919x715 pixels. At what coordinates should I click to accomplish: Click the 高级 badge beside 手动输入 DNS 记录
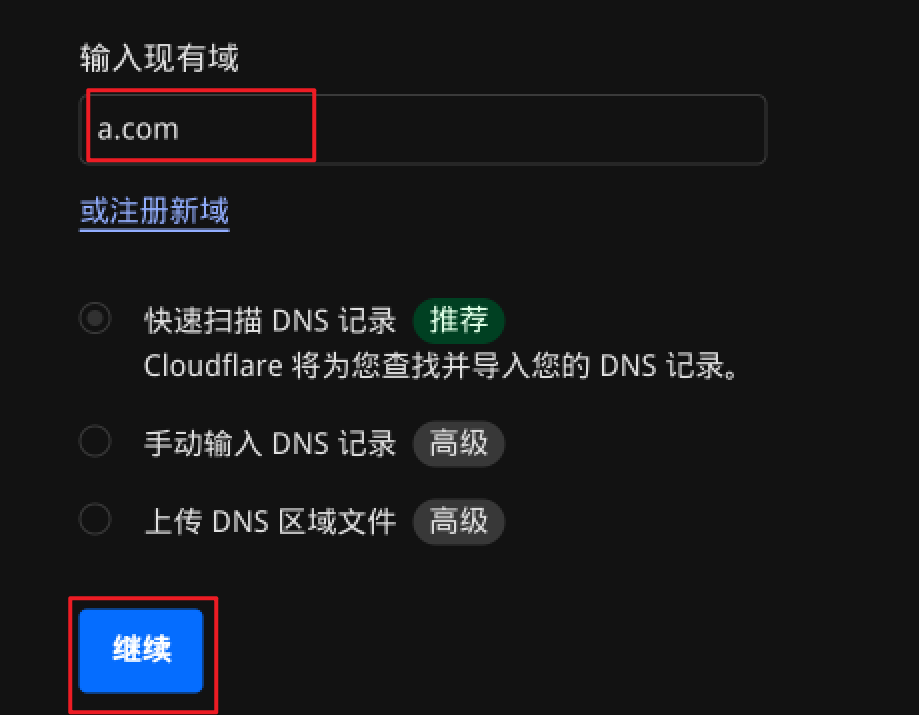point(458,444)
